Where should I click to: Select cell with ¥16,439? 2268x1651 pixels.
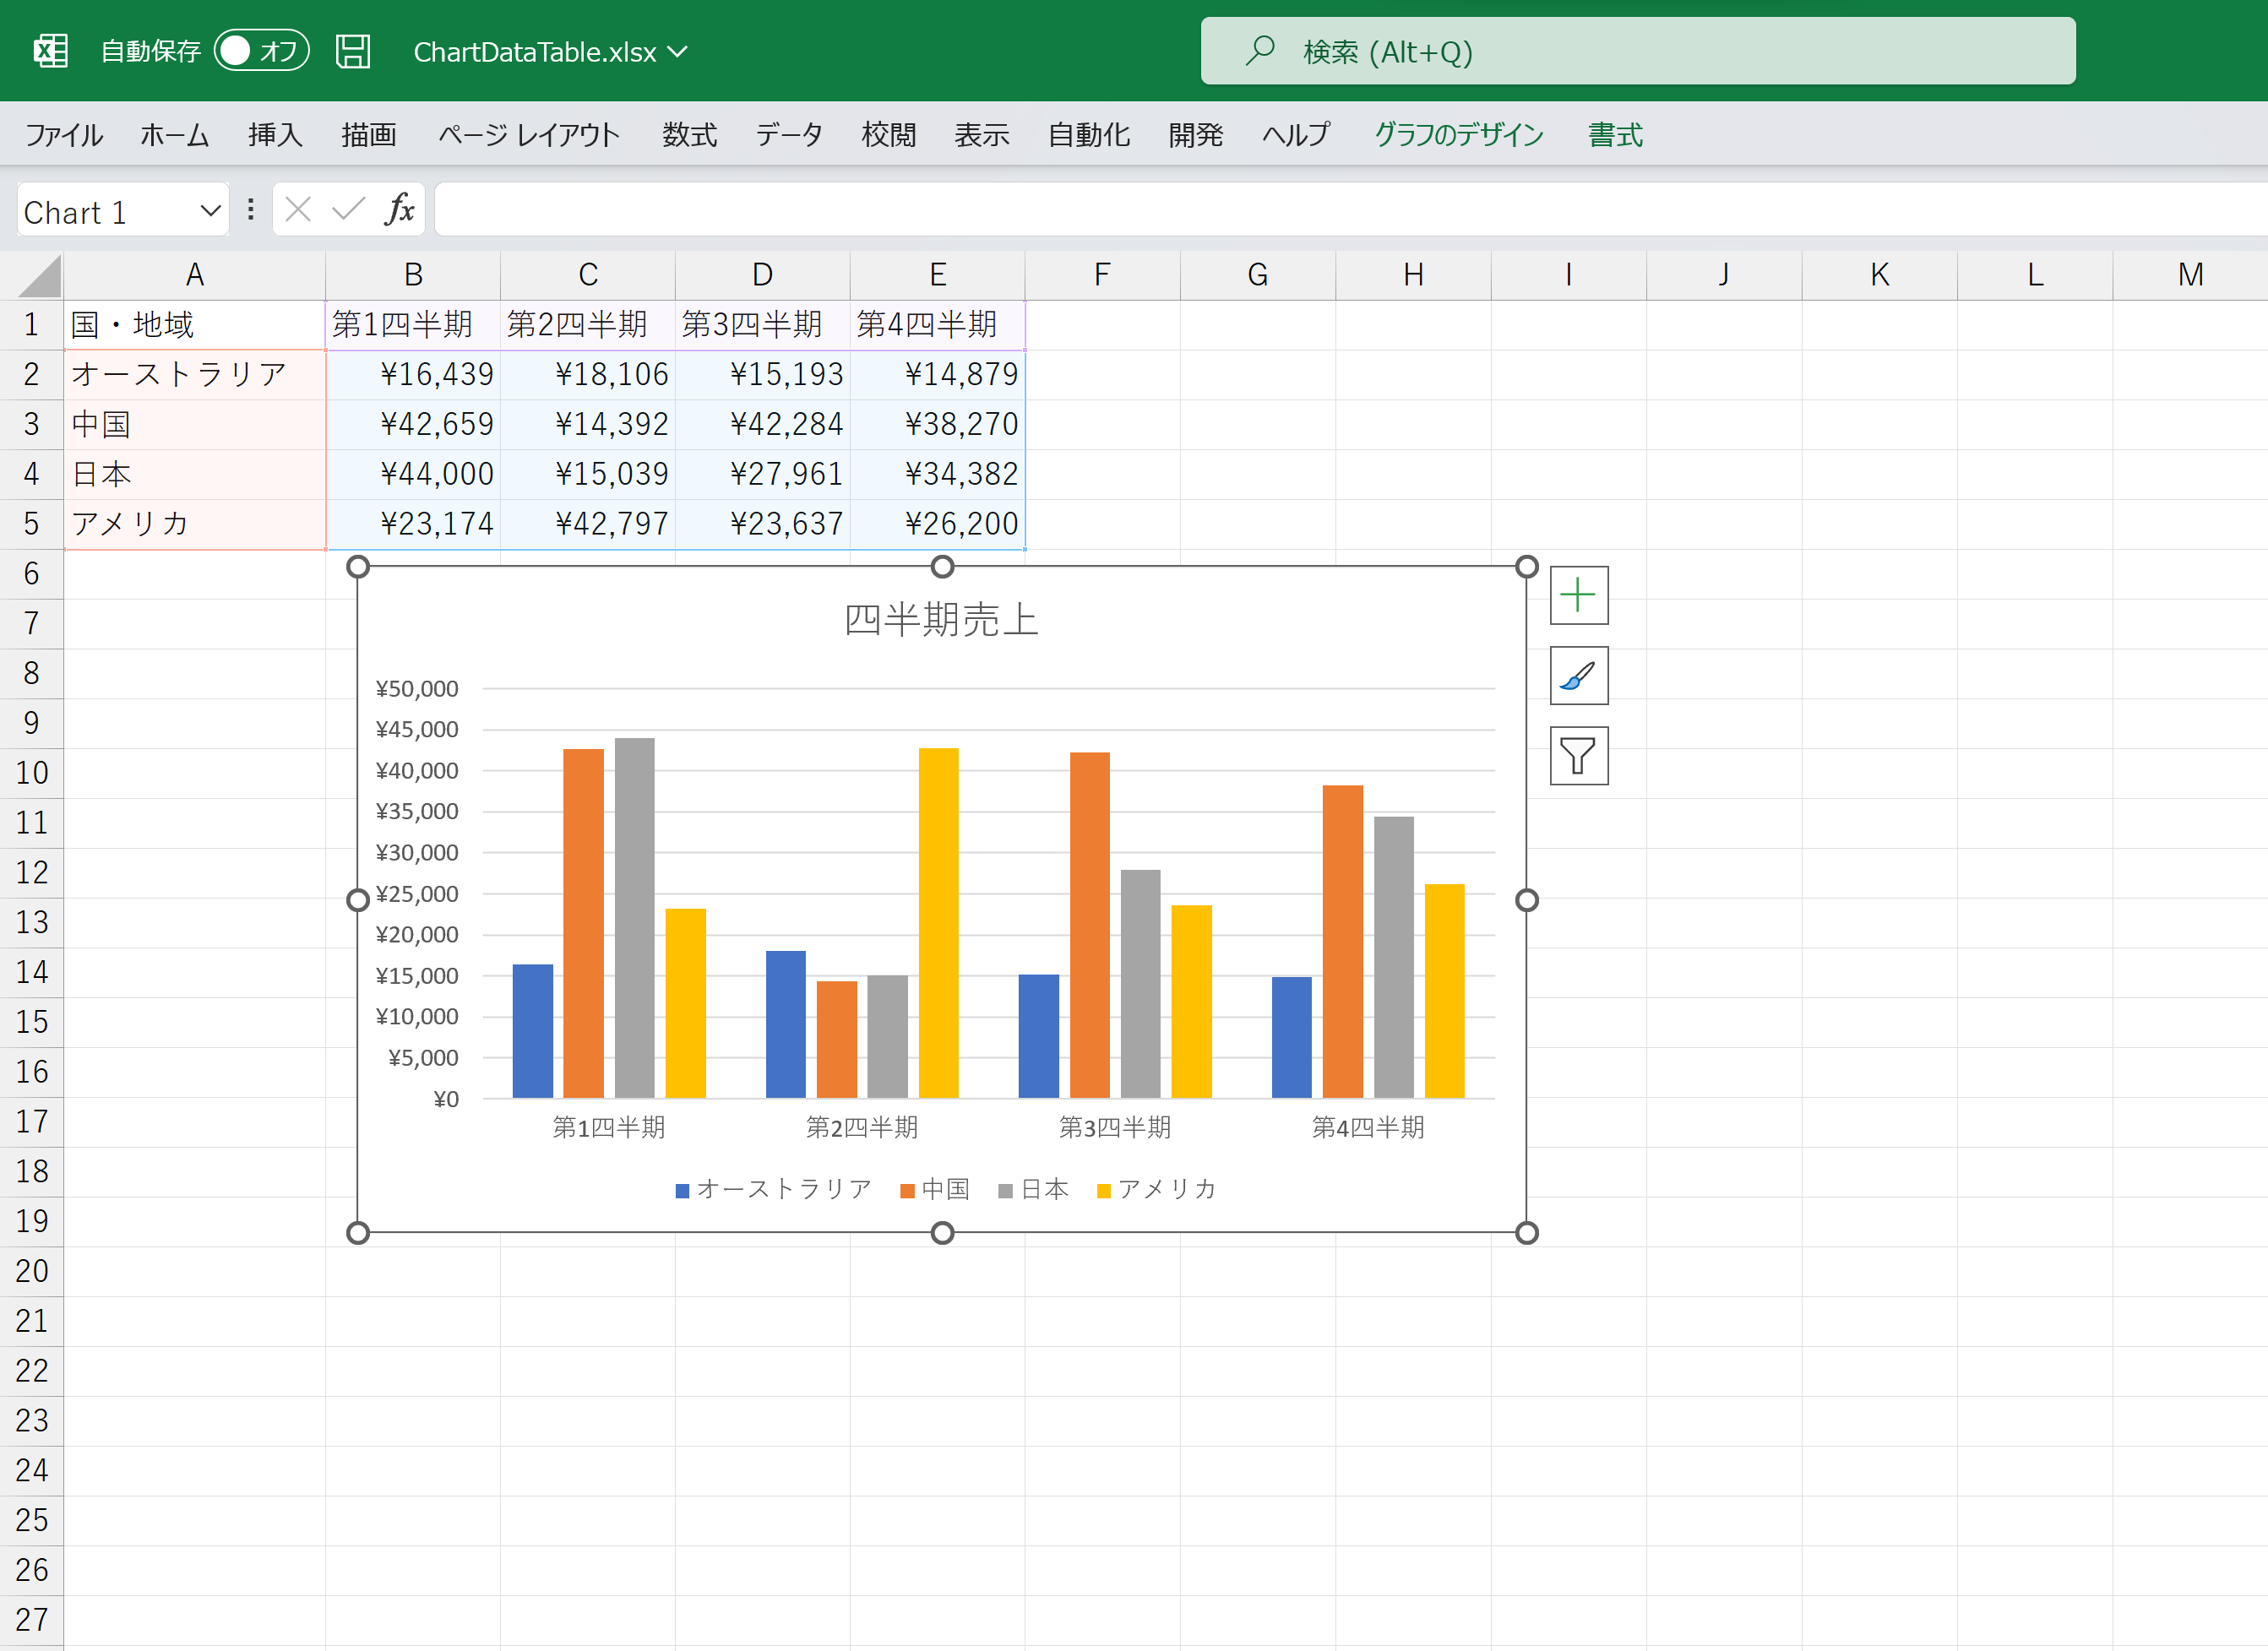(413, 375)
